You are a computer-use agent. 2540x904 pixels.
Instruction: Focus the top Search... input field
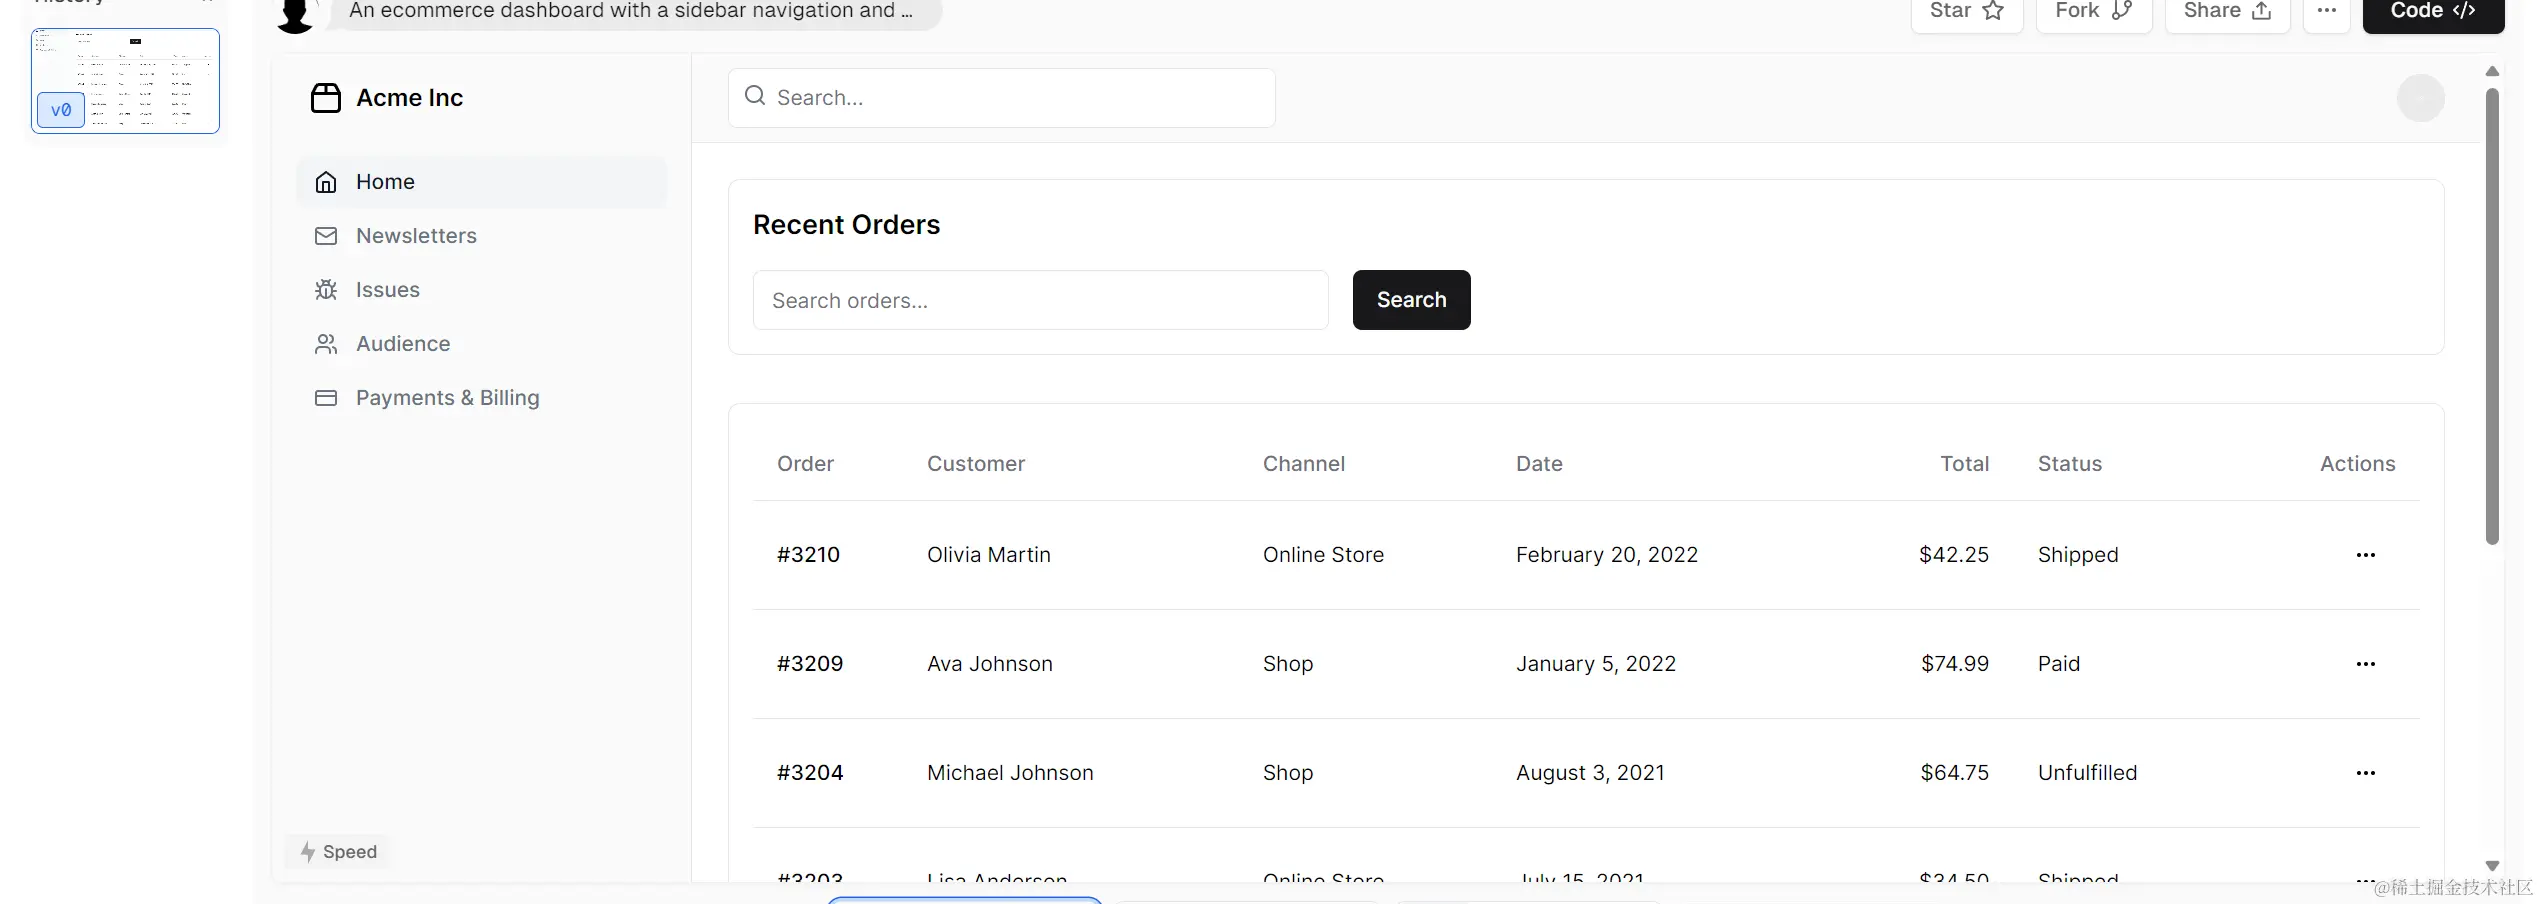1002,98
